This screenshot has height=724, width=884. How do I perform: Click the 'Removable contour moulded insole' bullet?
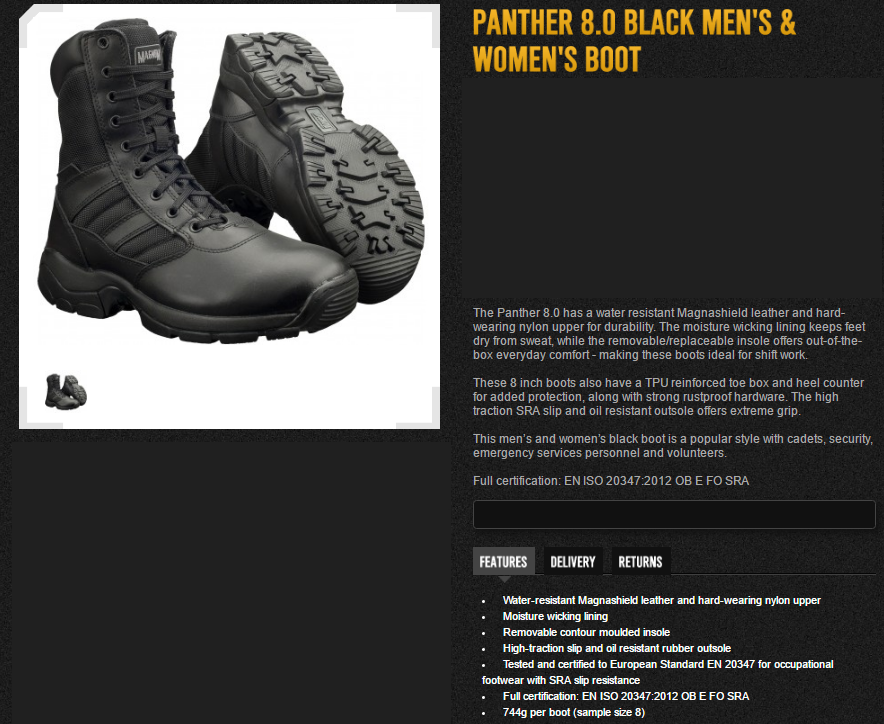coord(586,632)
